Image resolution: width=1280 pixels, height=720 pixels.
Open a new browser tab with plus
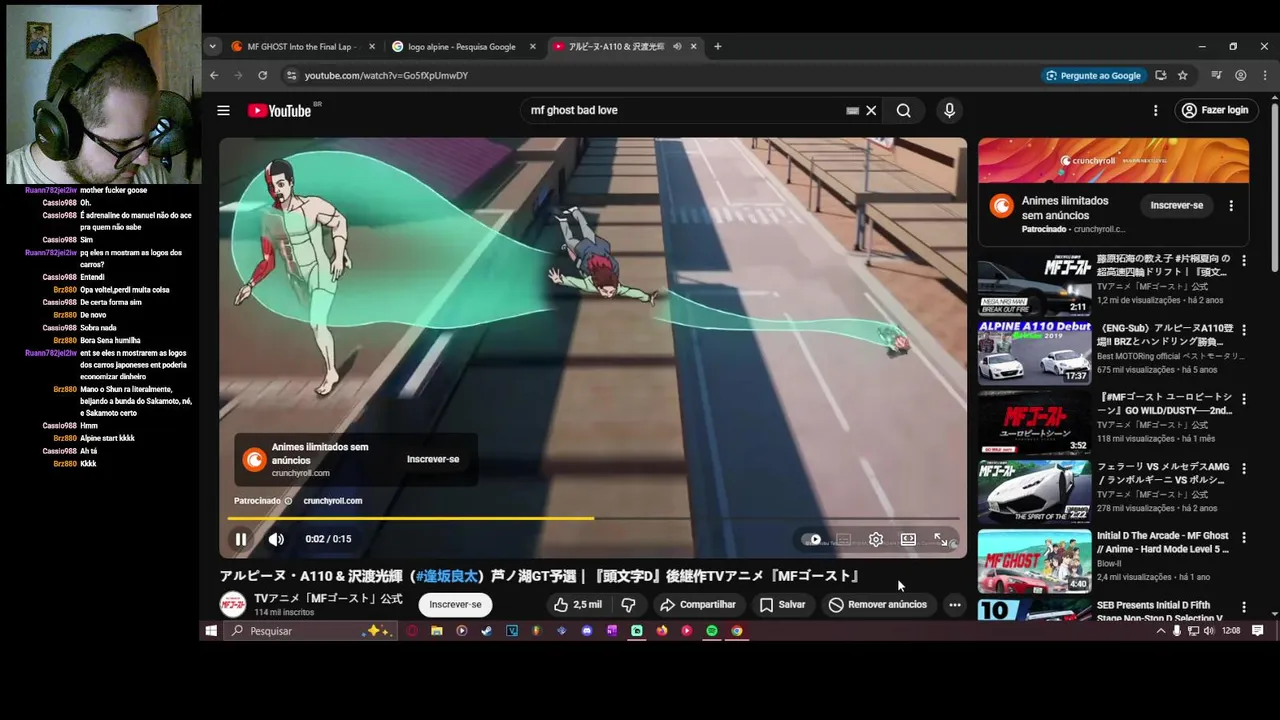pyautogui.click(x=717, y=46)
